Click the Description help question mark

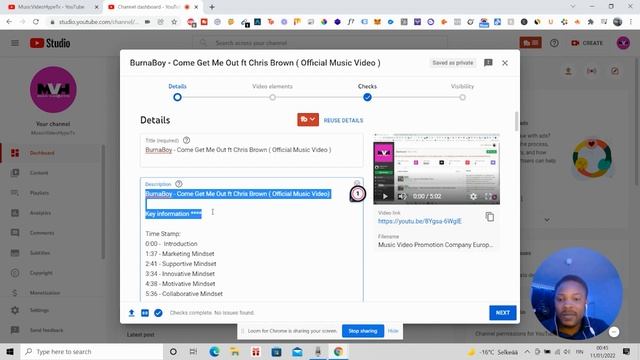179,184
